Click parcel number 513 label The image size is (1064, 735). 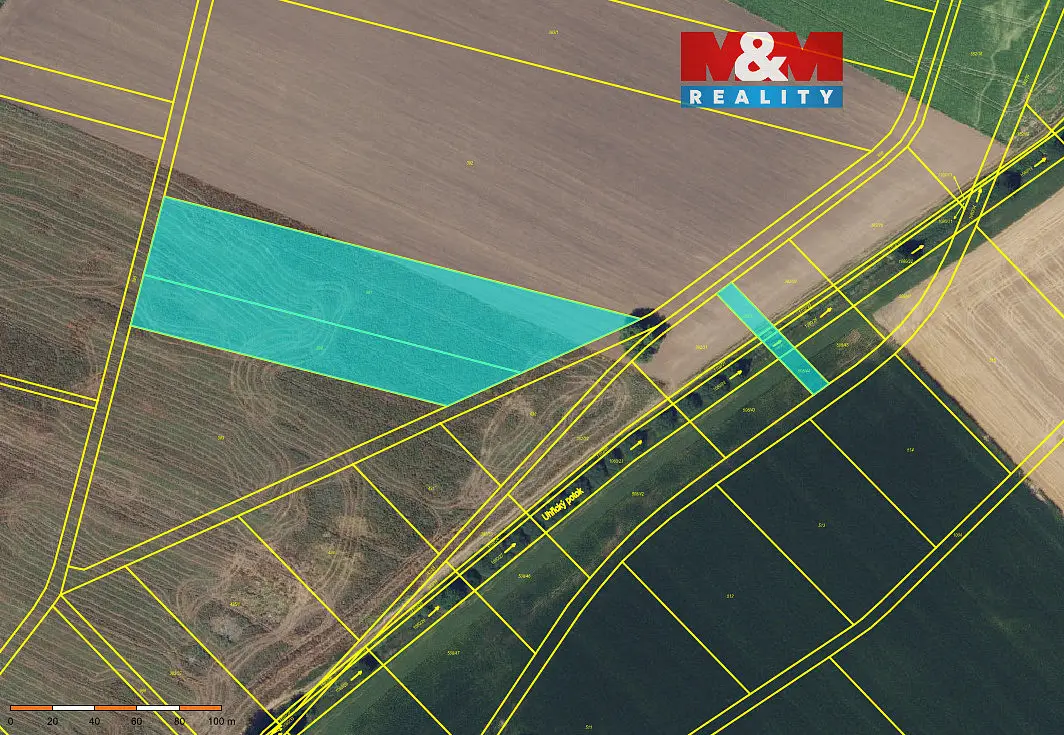click(822, 525)
